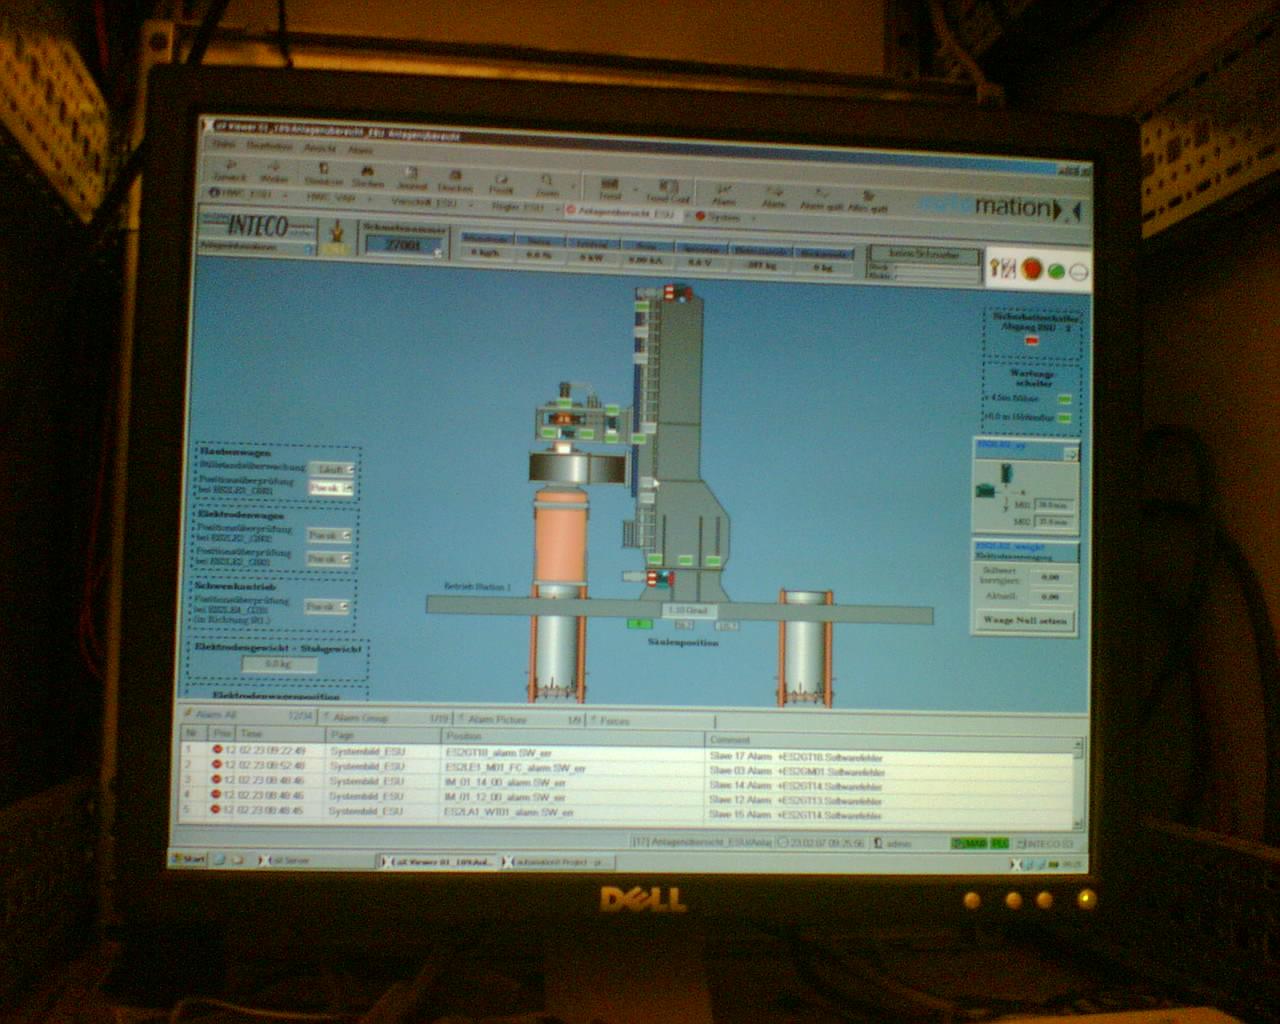Click the automationX Project taskbar button
This screenshot has width=1280, height=1024.
click(x=558, y=862)
